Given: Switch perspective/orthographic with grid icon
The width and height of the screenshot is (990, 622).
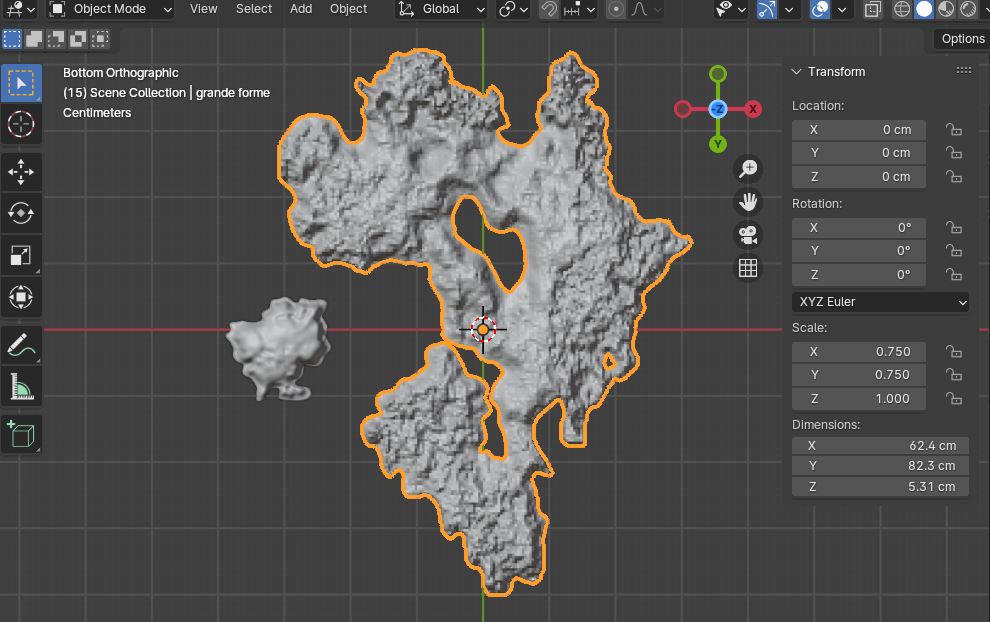Looking at the screenshot, I should (748, 268).
